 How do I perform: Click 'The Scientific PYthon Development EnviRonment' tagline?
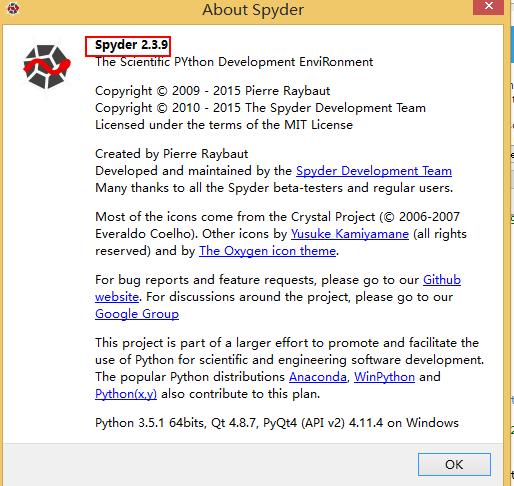(x=234, y=62)
